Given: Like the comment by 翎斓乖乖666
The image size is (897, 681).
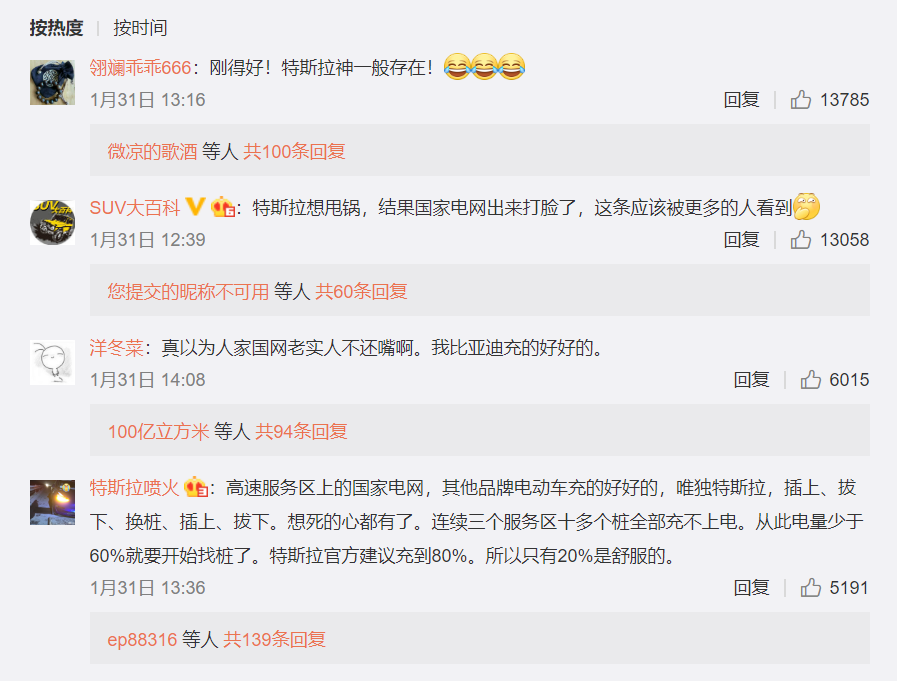Looking at the screenshot, I should (801, 100).
